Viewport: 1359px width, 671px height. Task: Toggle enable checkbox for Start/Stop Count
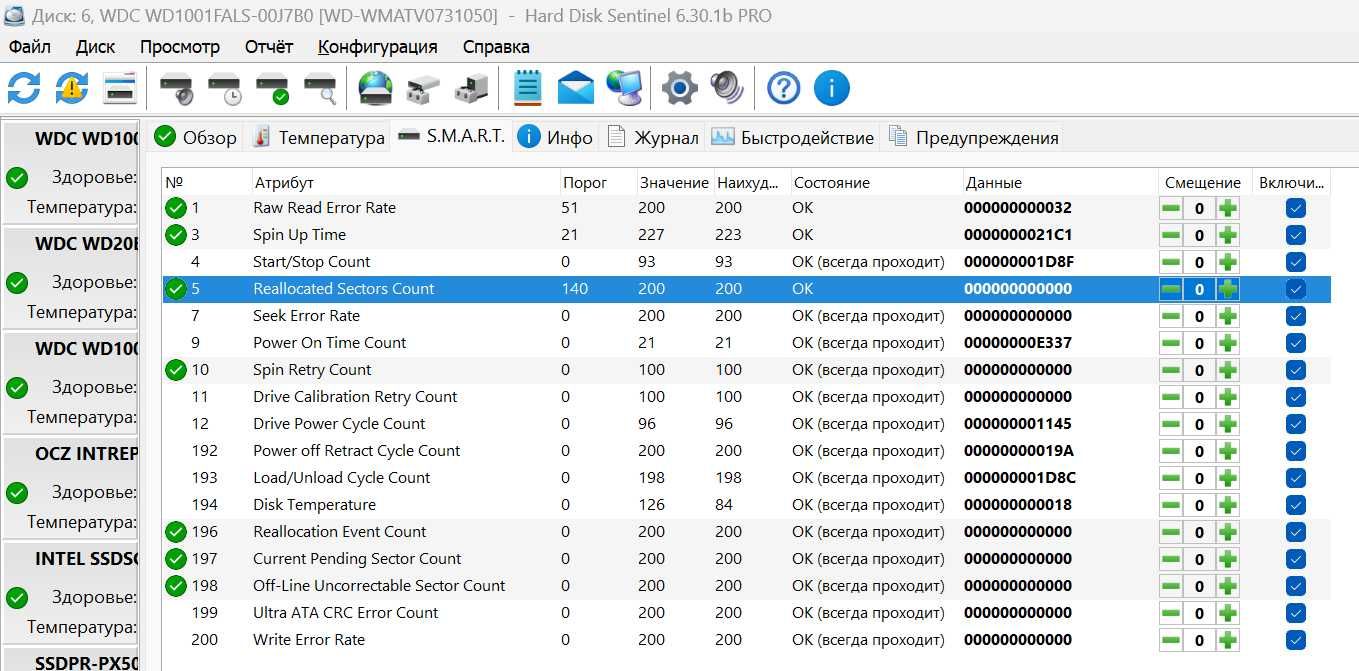pos(1296,262)
